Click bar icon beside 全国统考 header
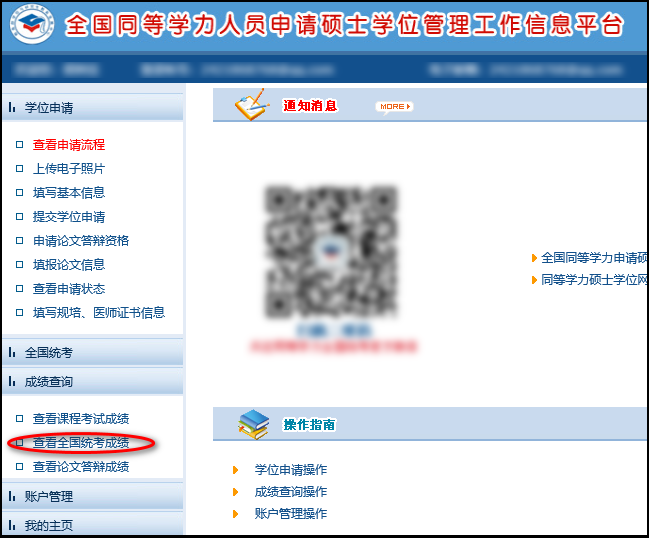Image resolution: width=649 pixels, height=538 pixels. tap(12, 353)
